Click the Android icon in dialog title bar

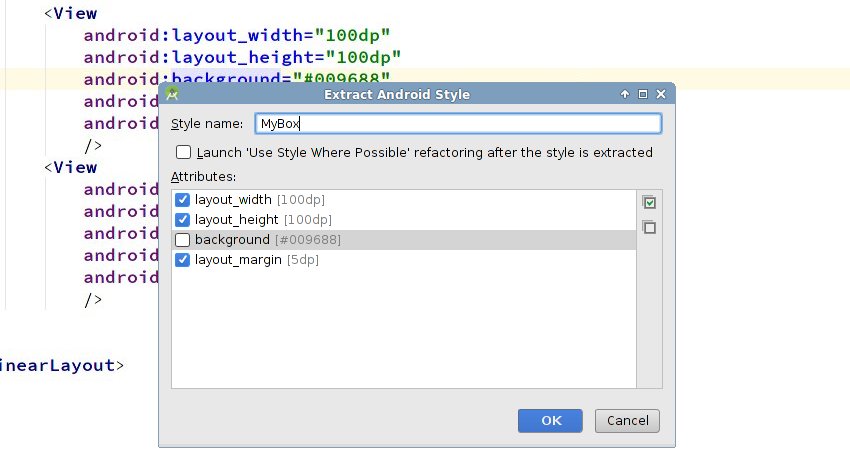coord(172,94)
